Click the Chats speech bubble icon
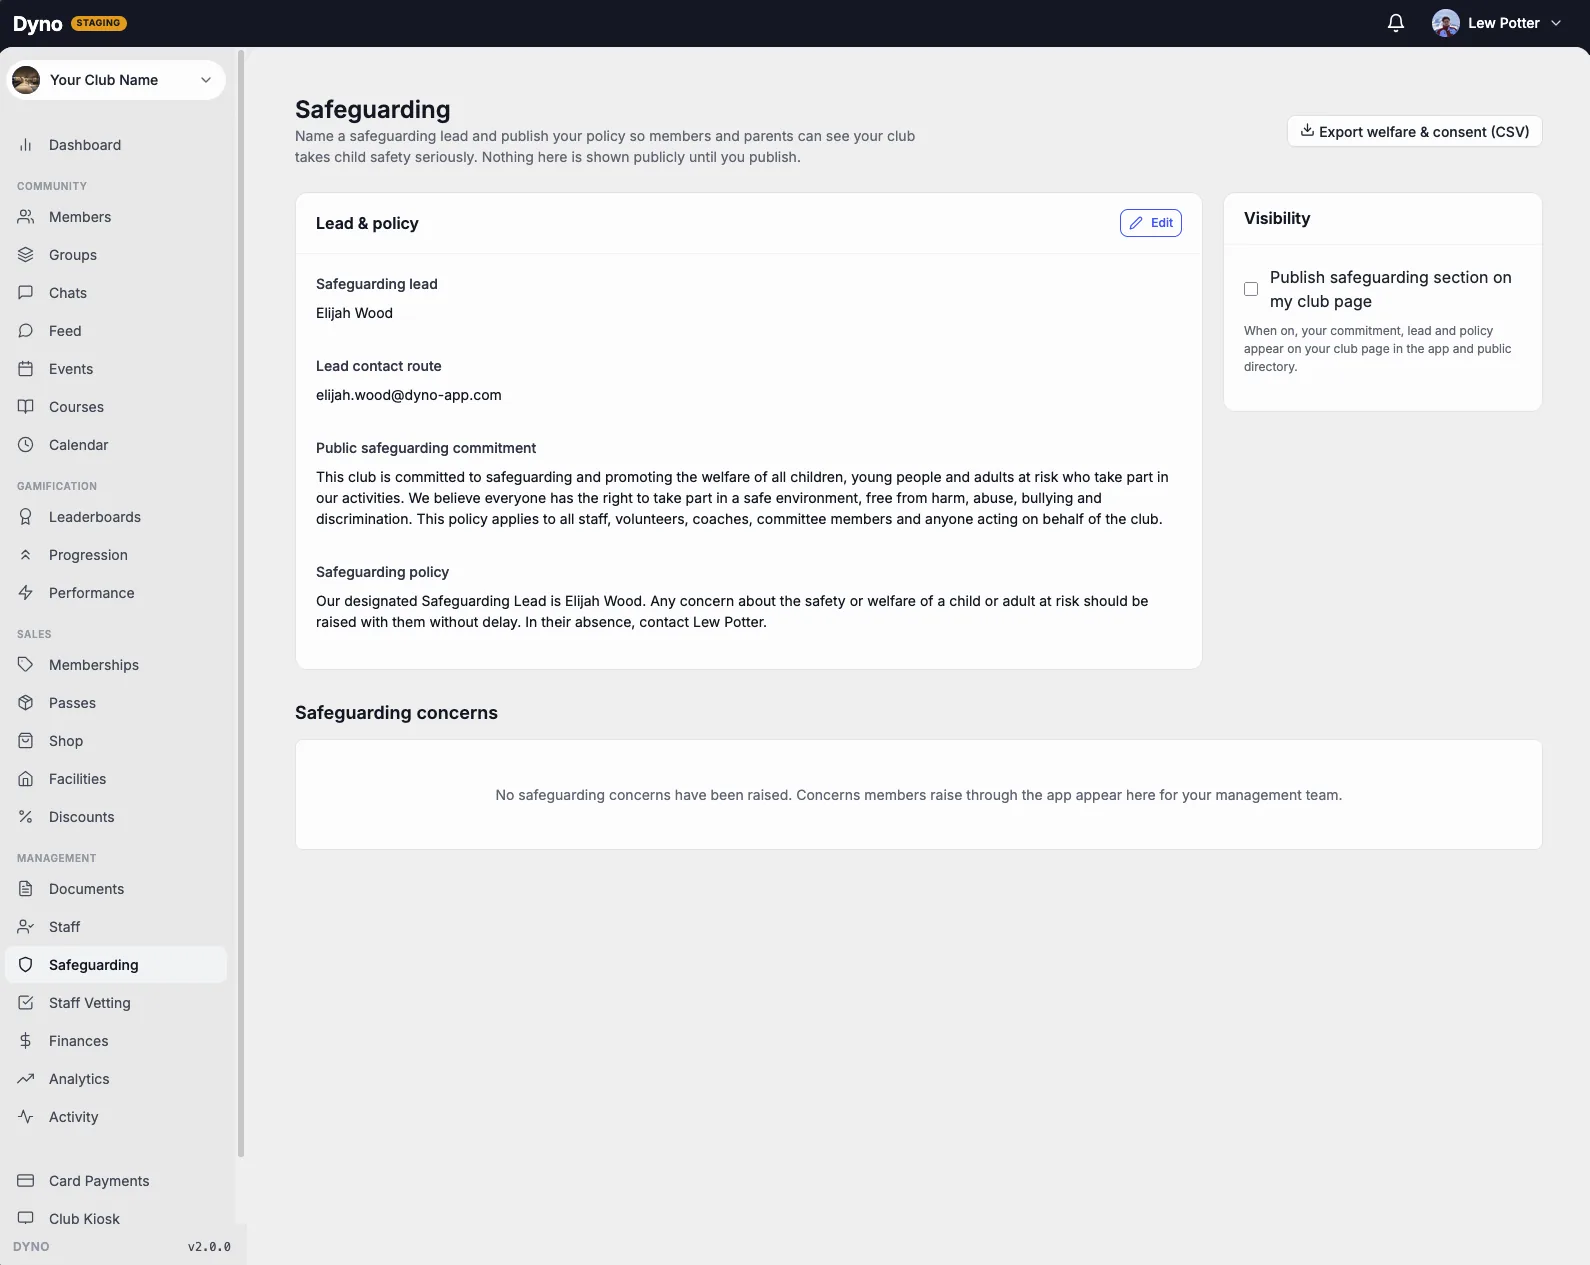 point(26,293)
